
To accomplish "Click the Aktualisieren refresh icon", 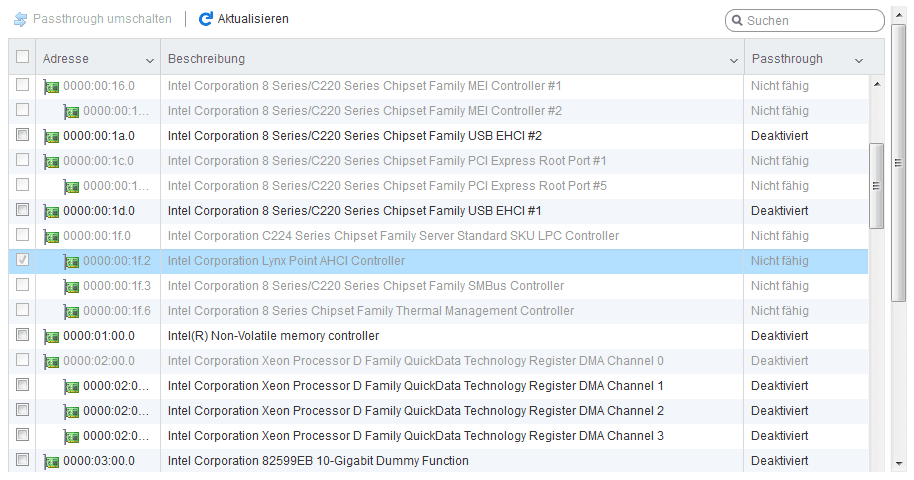I will pos(206,19).
